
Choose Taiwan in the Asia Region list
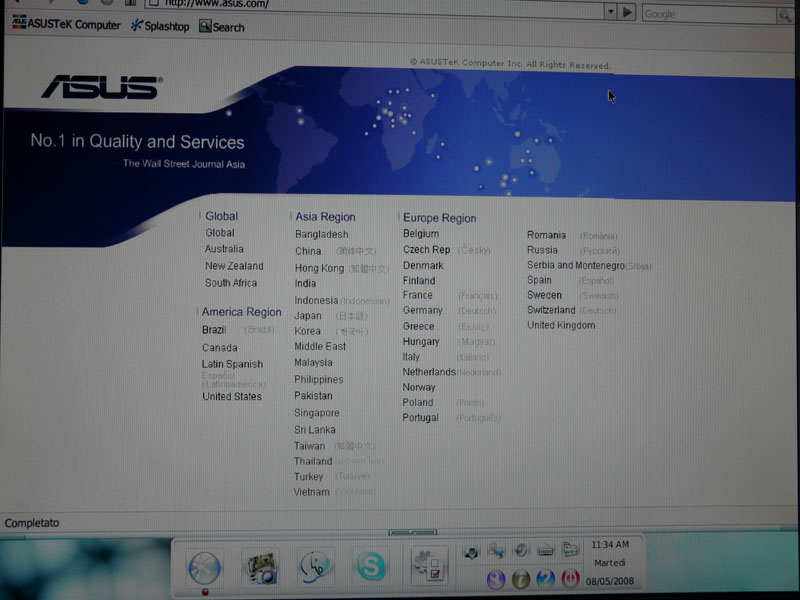pos(309,446)
